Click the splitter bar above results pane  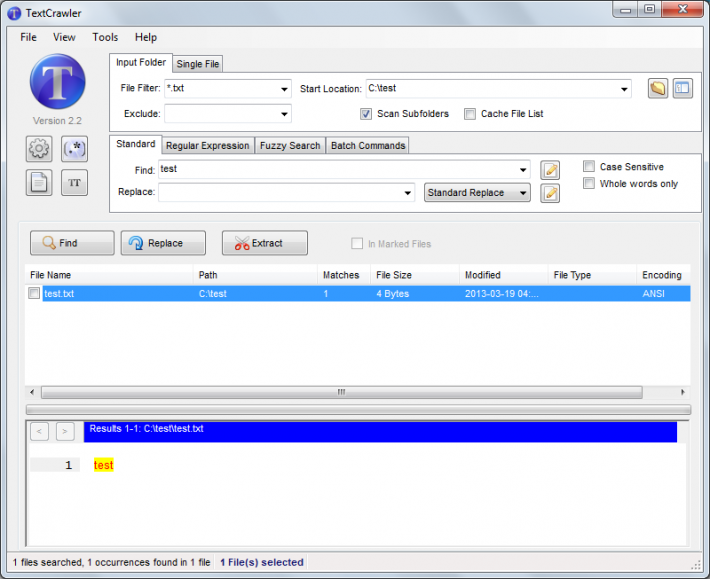(358, 410)
